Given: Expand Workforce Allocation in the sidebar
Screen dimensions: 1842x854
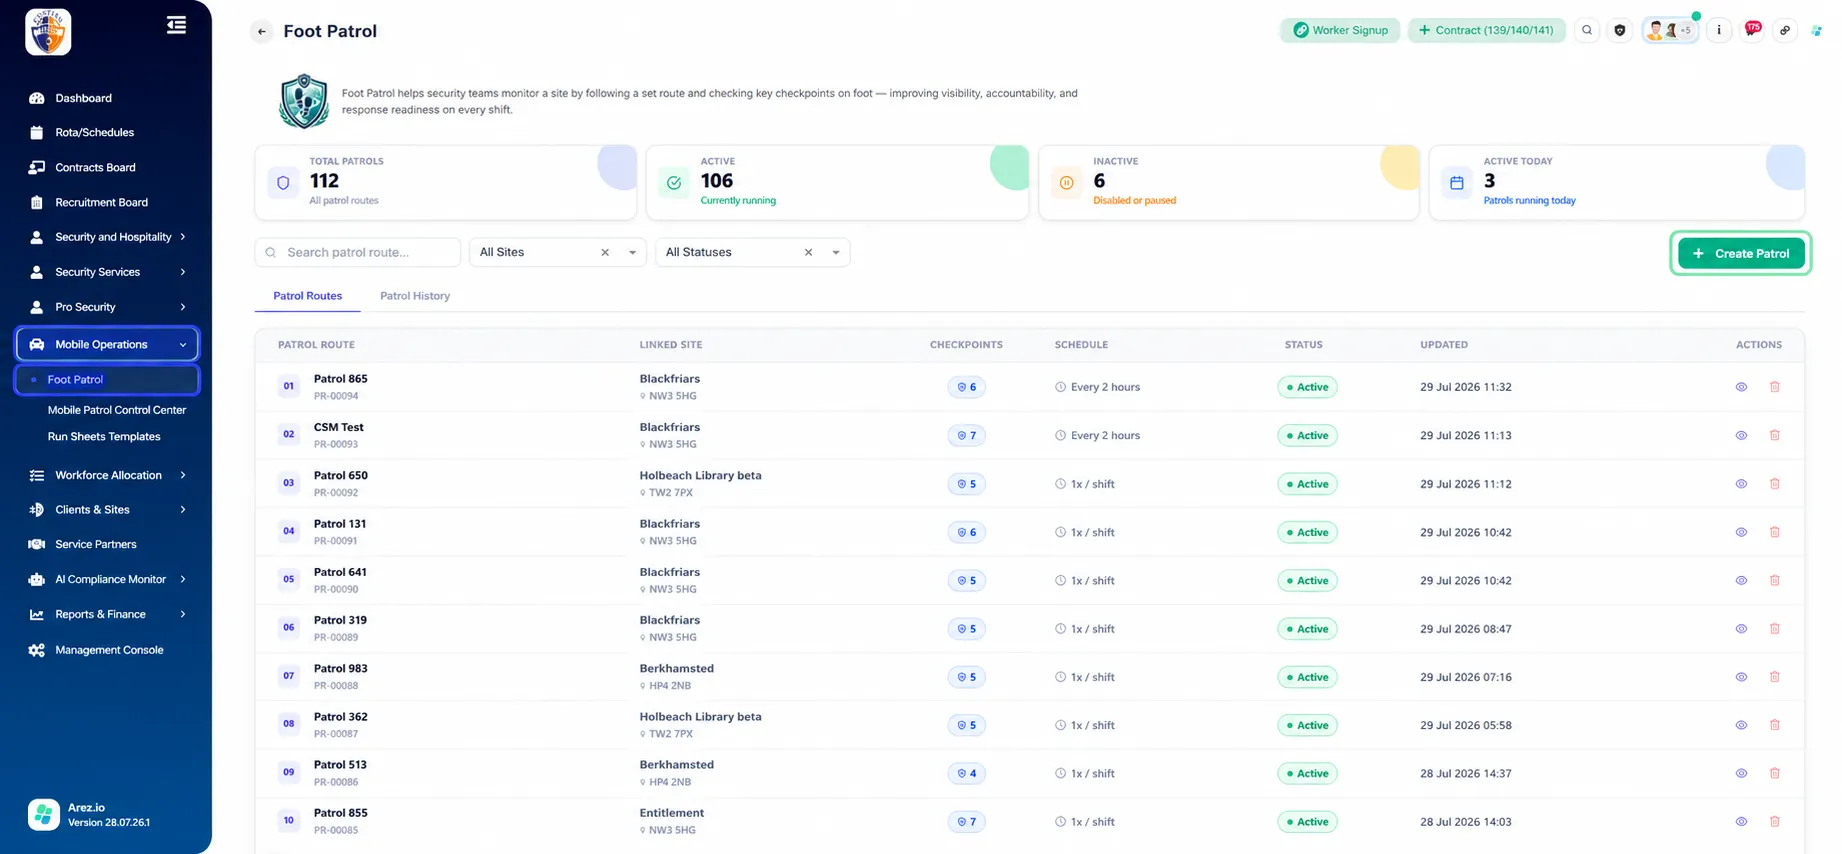Looking at the screenshot, I should (107, 475).
